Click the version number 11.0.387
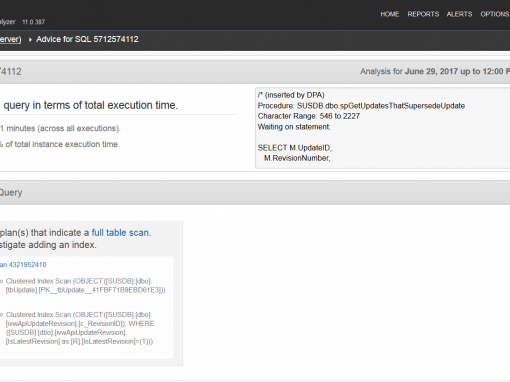Viewport: 510px width, 382px height. point(33,22)
